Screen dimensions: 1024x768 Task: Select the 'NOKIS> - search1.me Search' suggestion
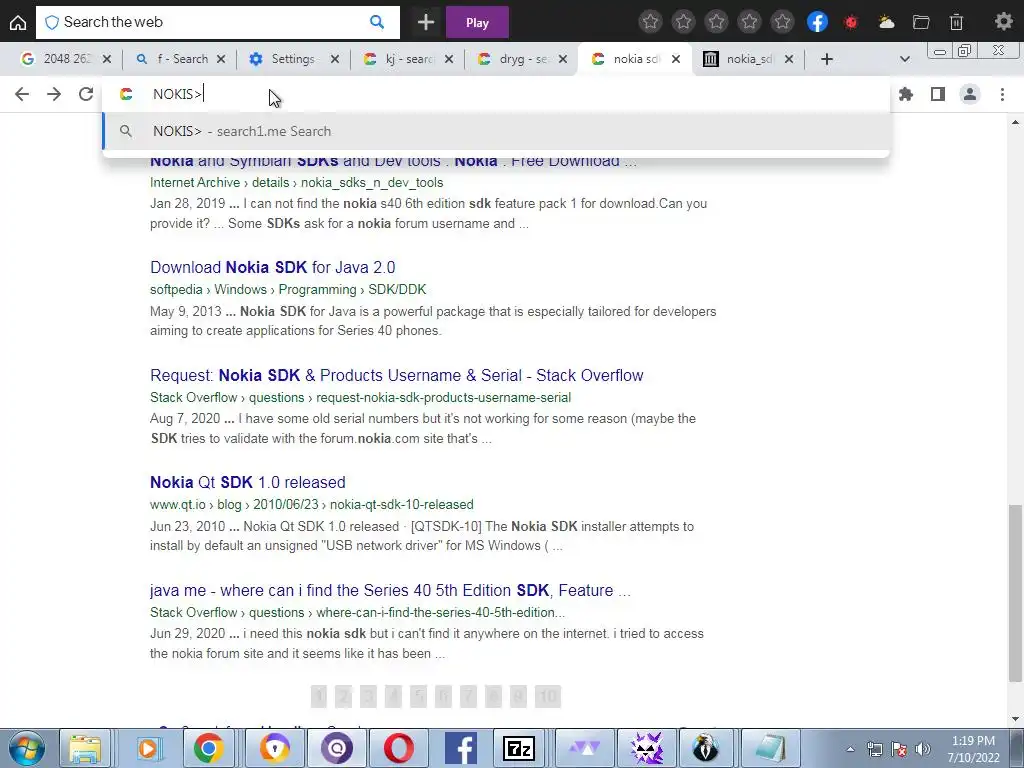pos(496,131)
